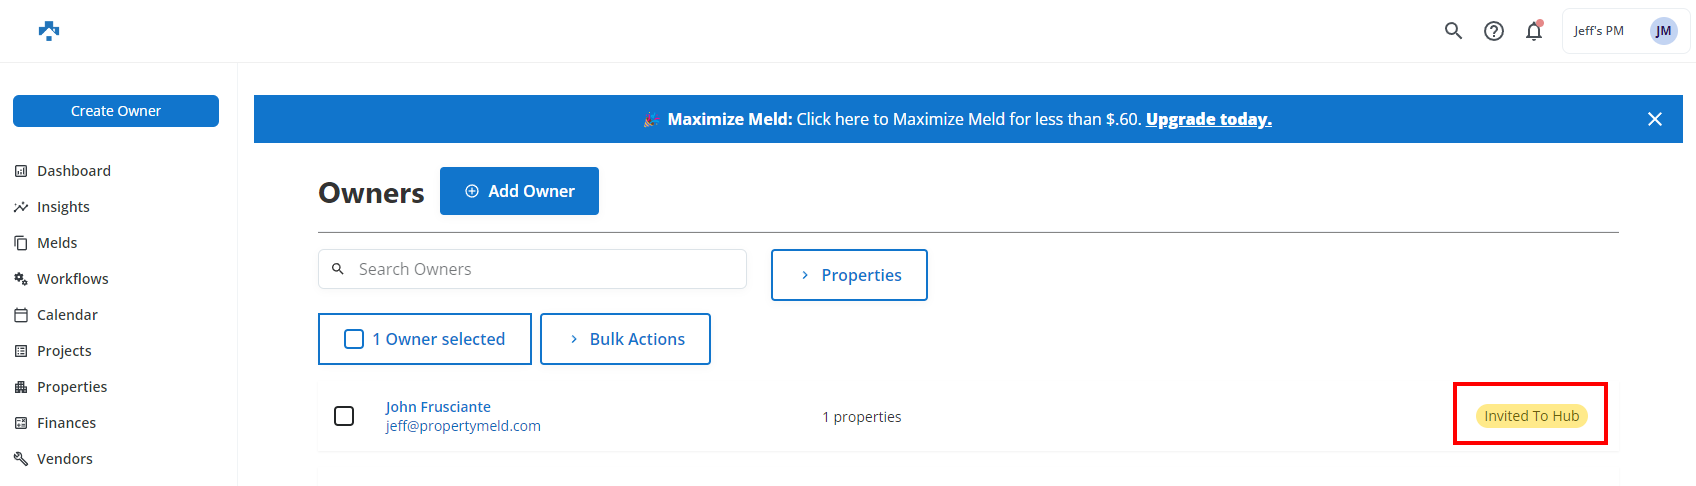Open the Melds sidebar item
This screenshot has height=486, width=1696.
tap(57, 243)
